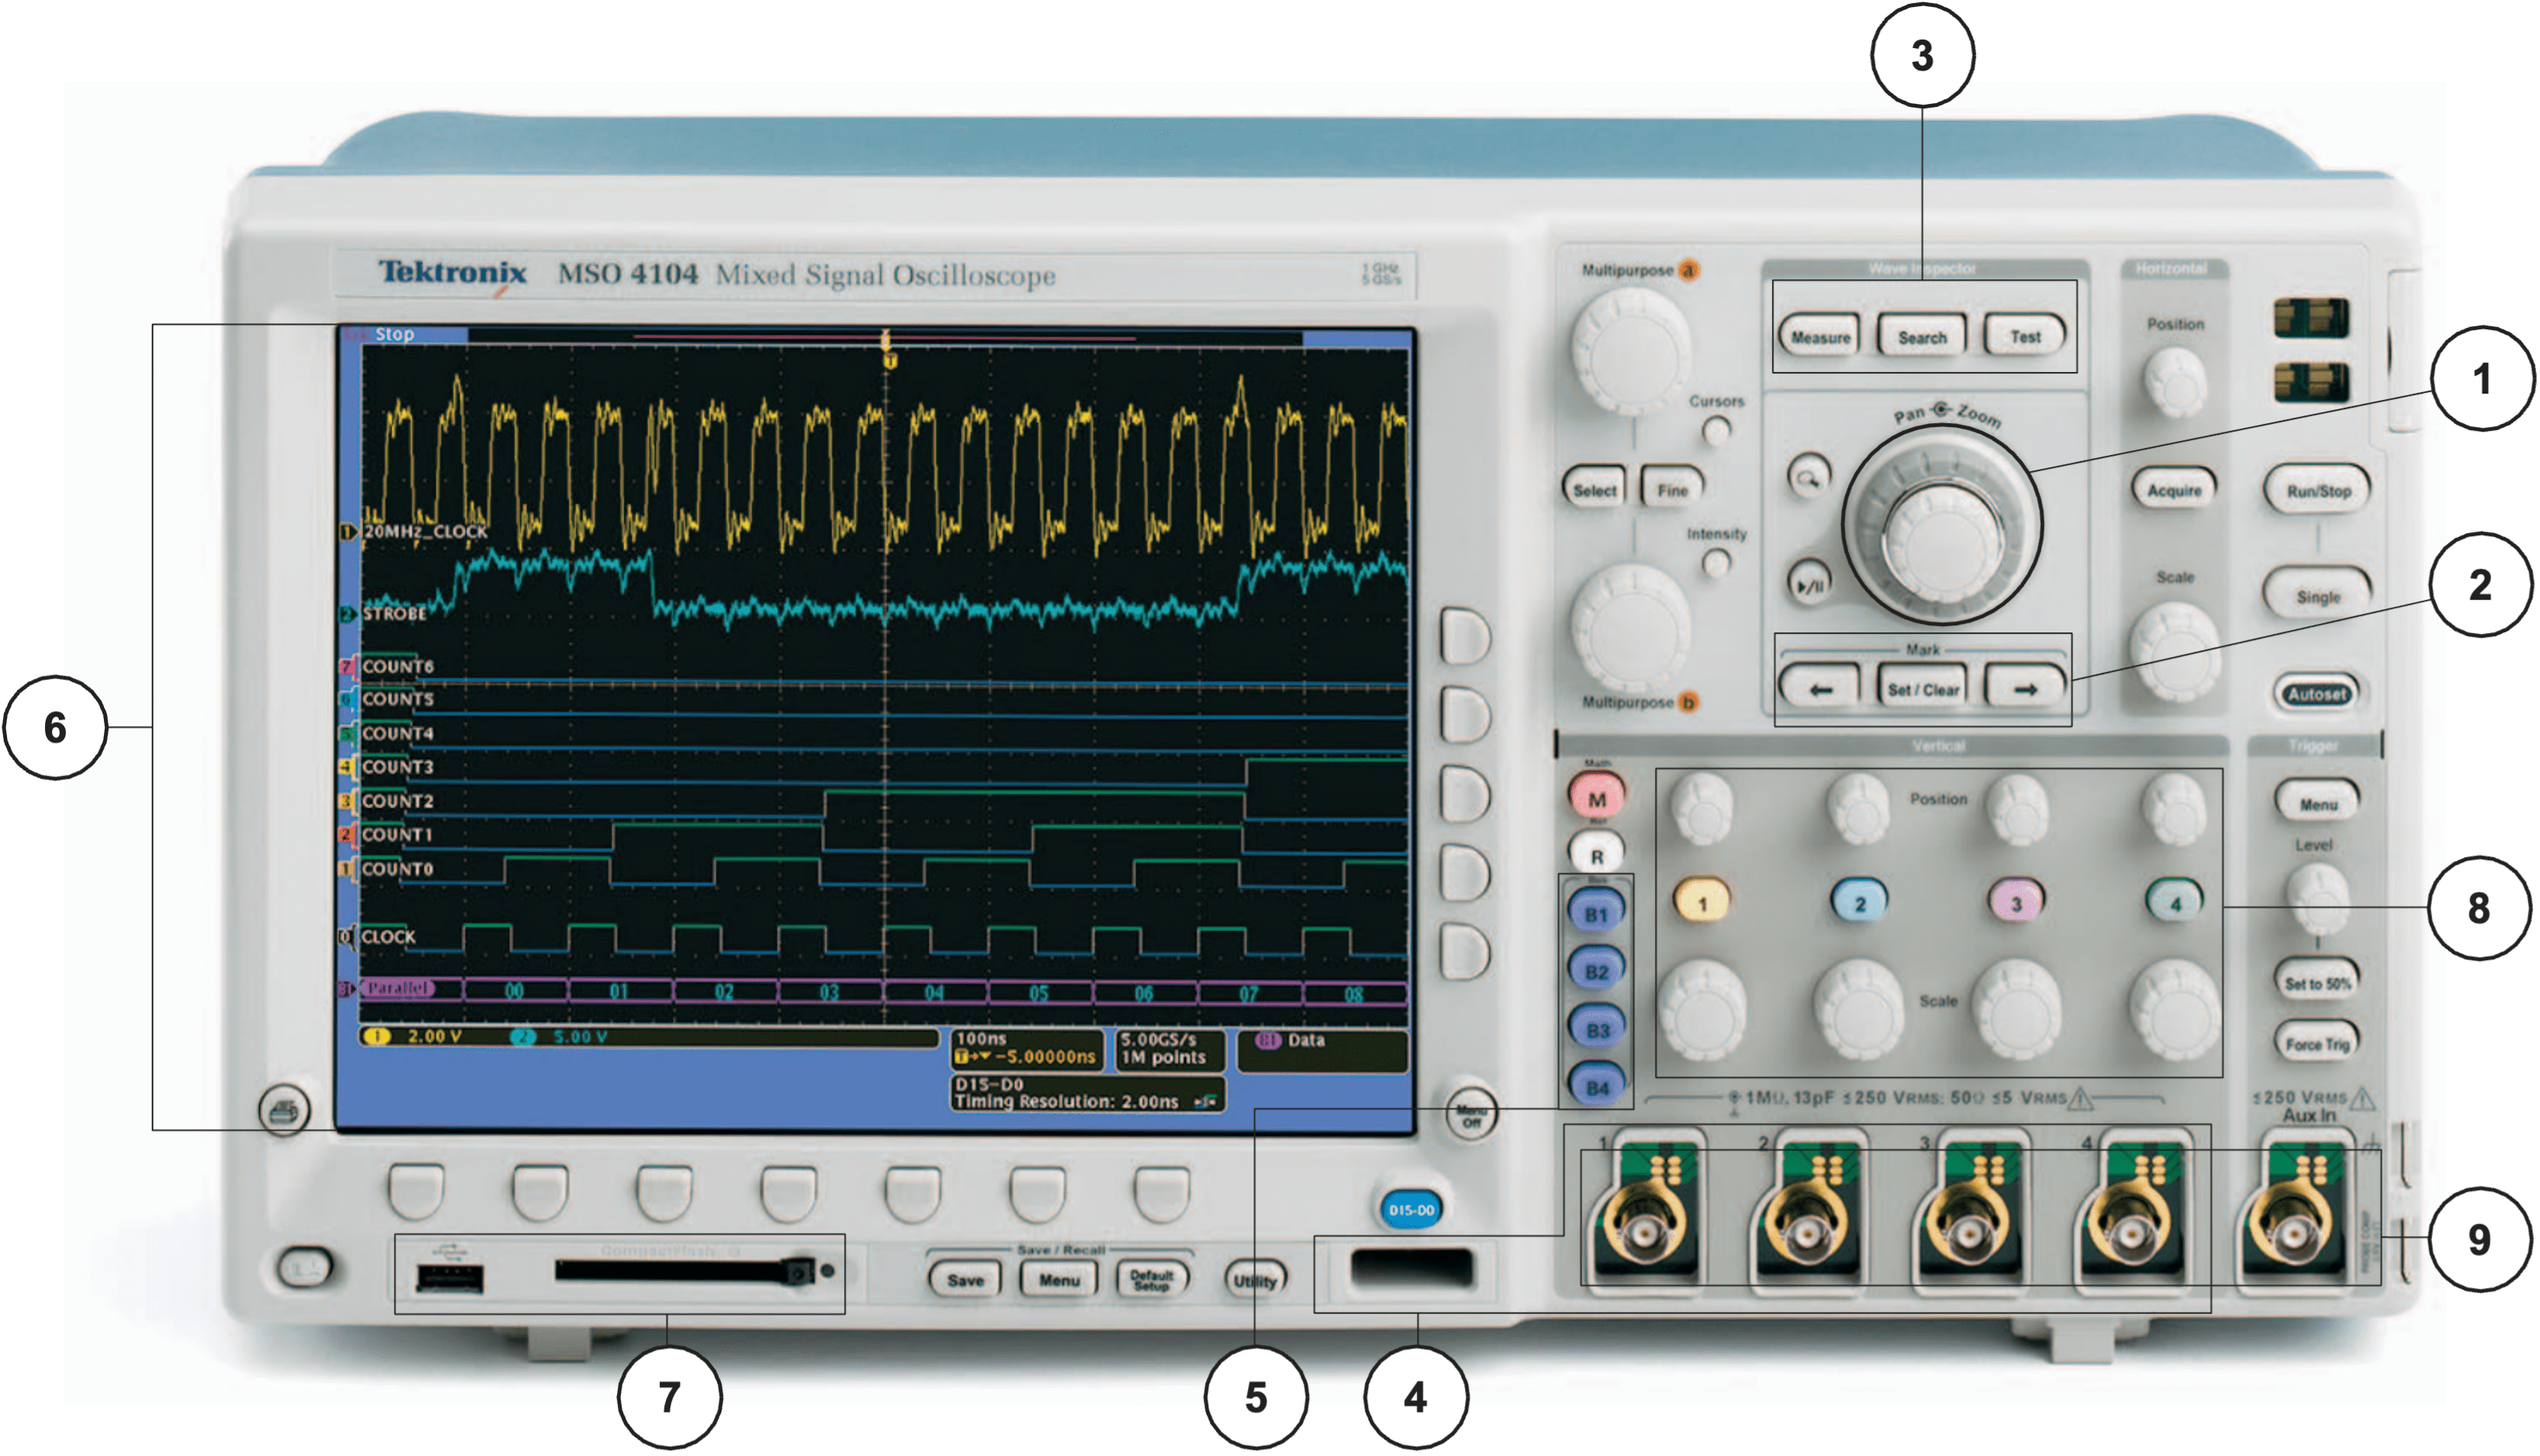Toggle blue channel 2 button

click(1859, 901)
